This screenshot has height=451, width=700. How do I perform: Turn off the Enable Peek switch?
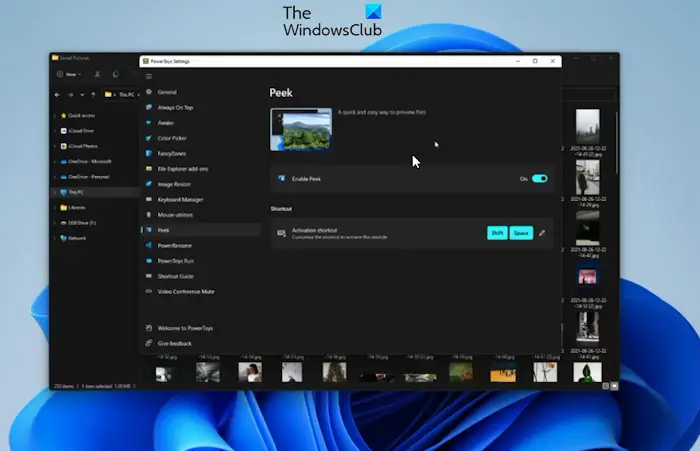click(x=540, y=179)
